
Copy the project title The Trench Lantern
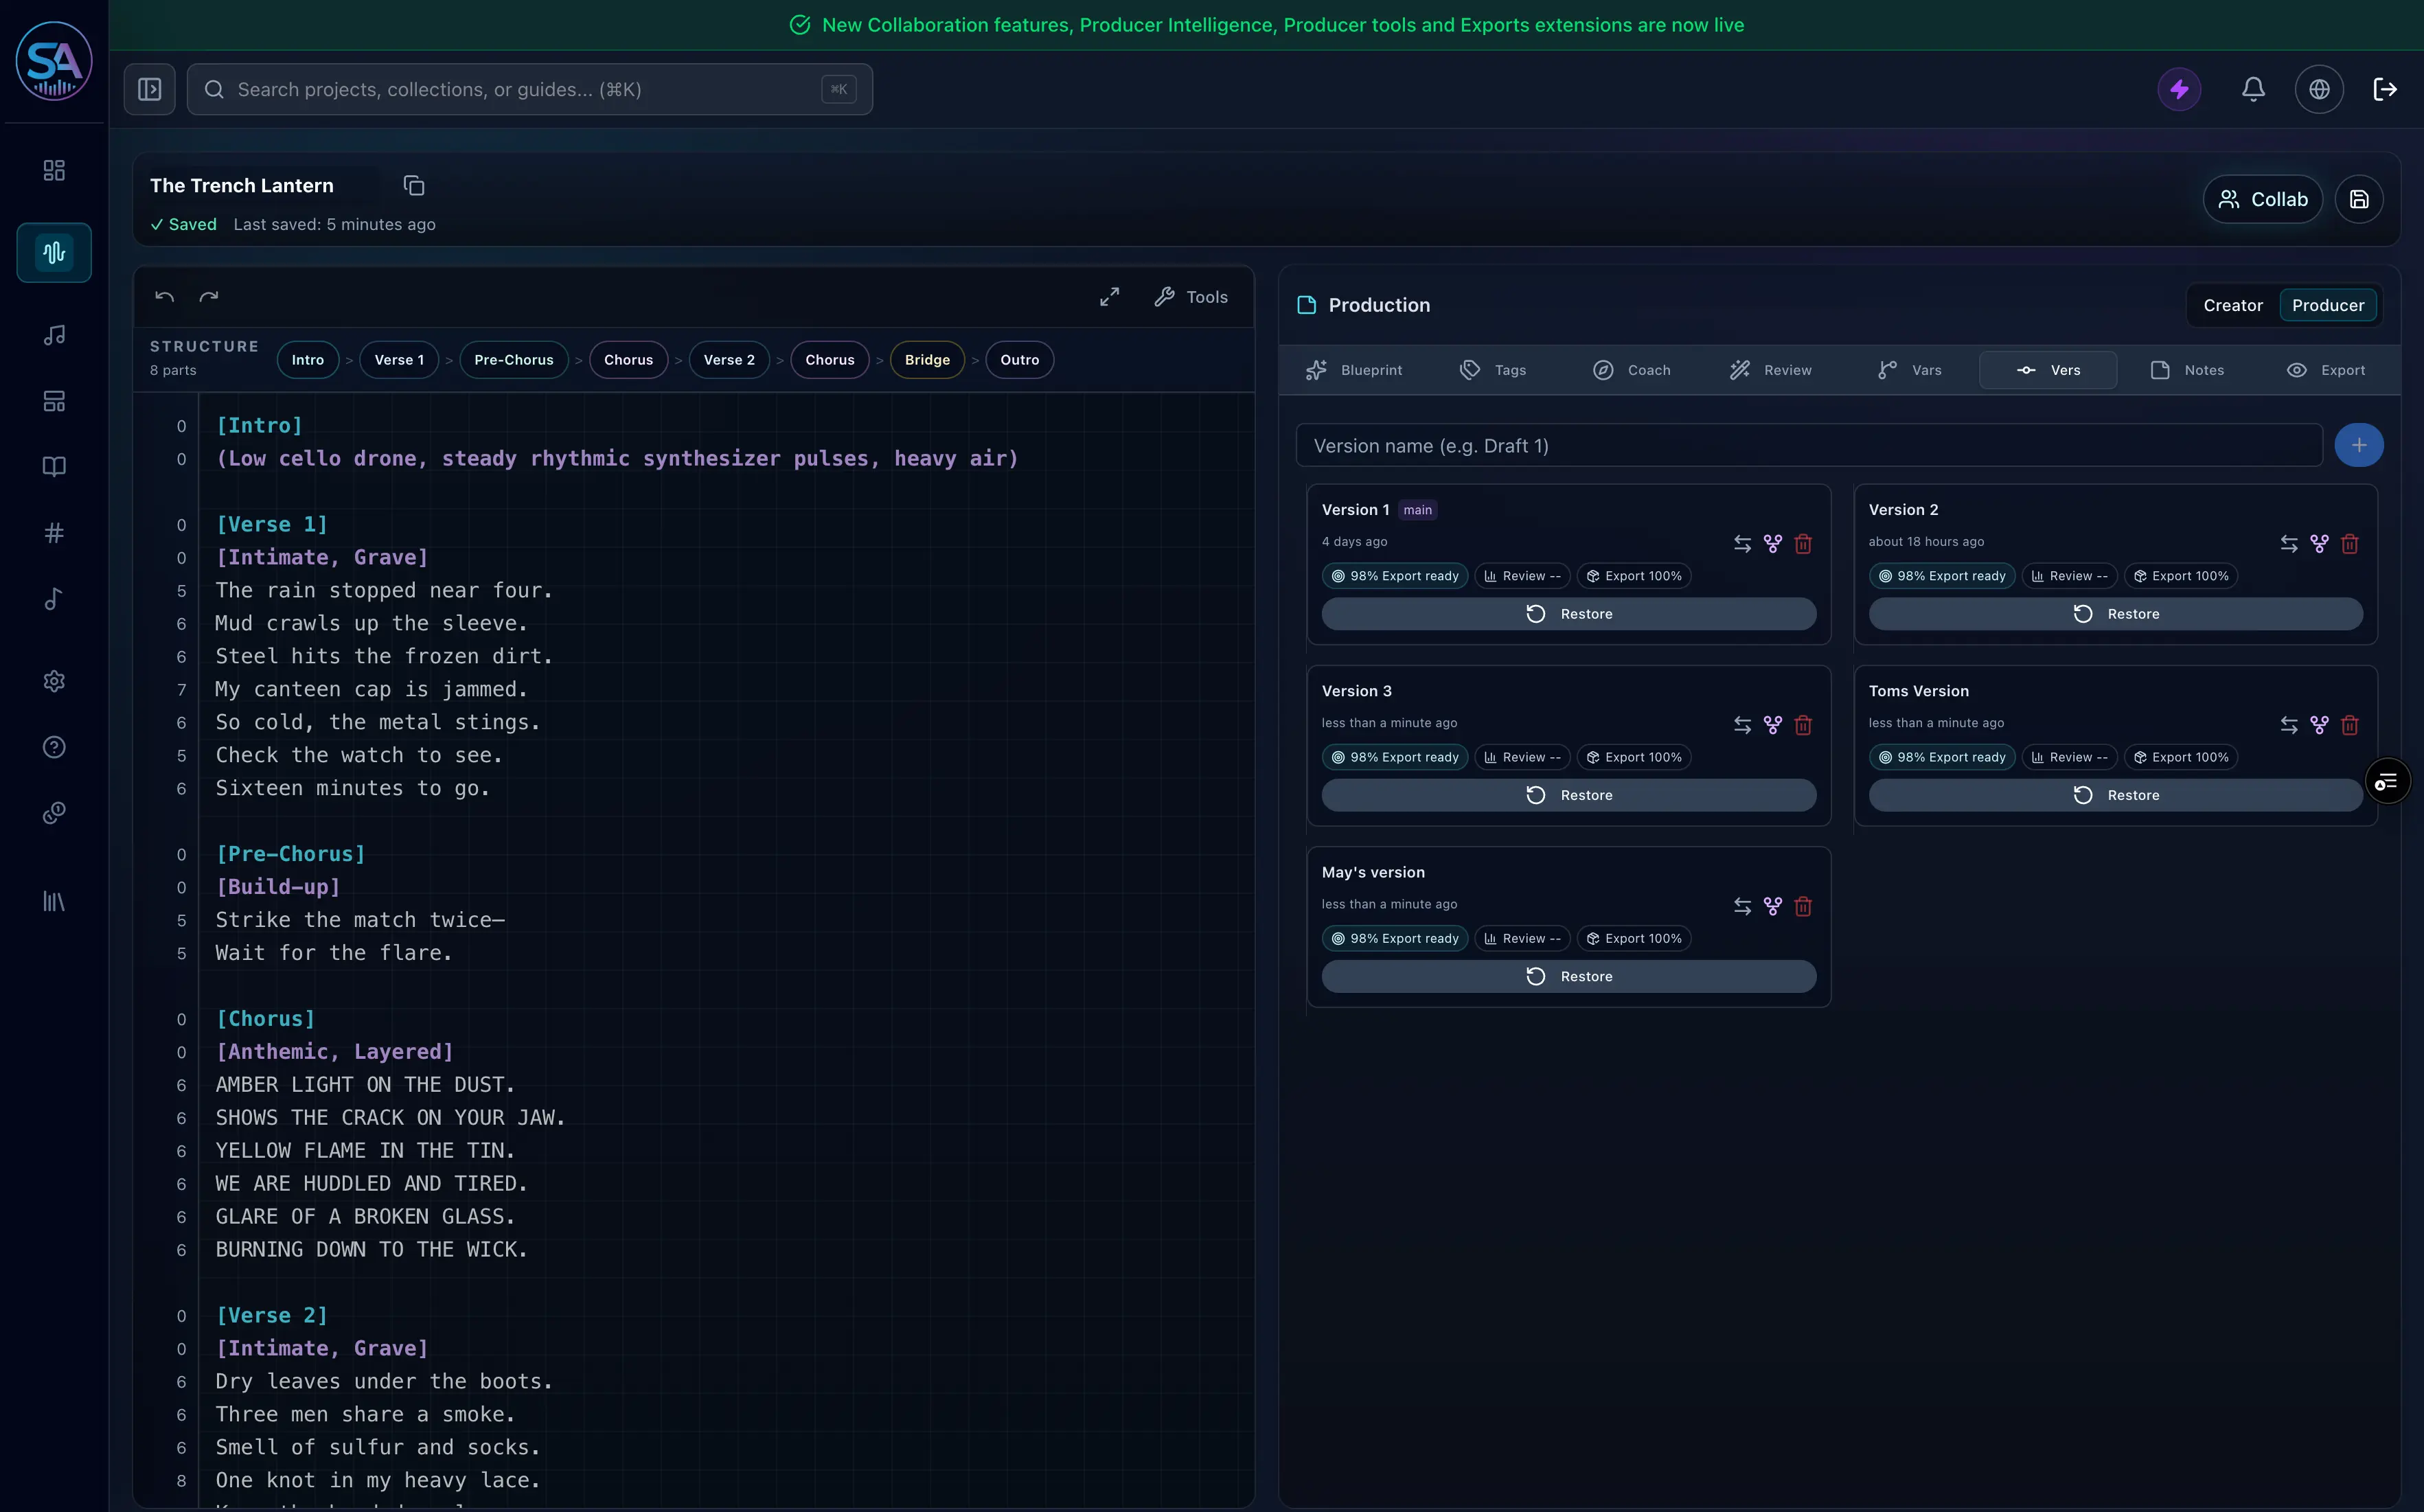pyautogui.click(x=414, y=186)
